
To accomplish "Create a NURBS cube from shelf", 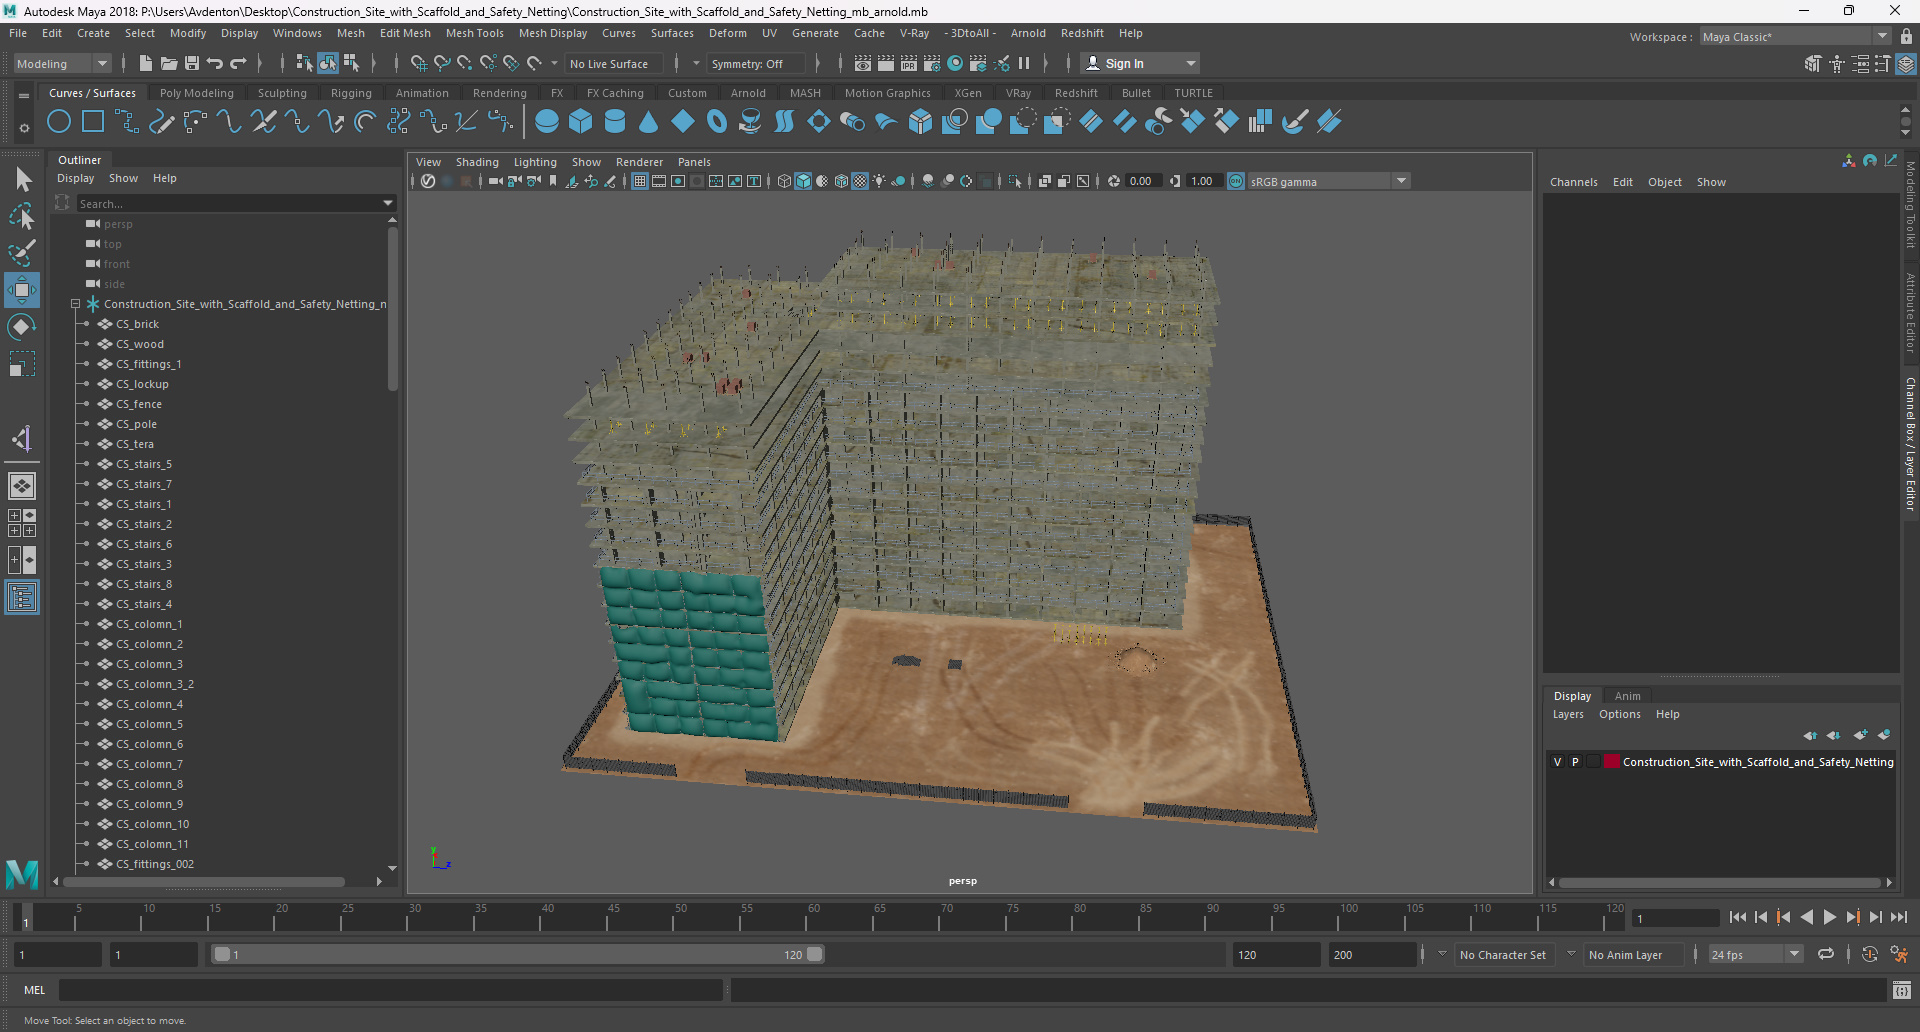I will point(581,122).
